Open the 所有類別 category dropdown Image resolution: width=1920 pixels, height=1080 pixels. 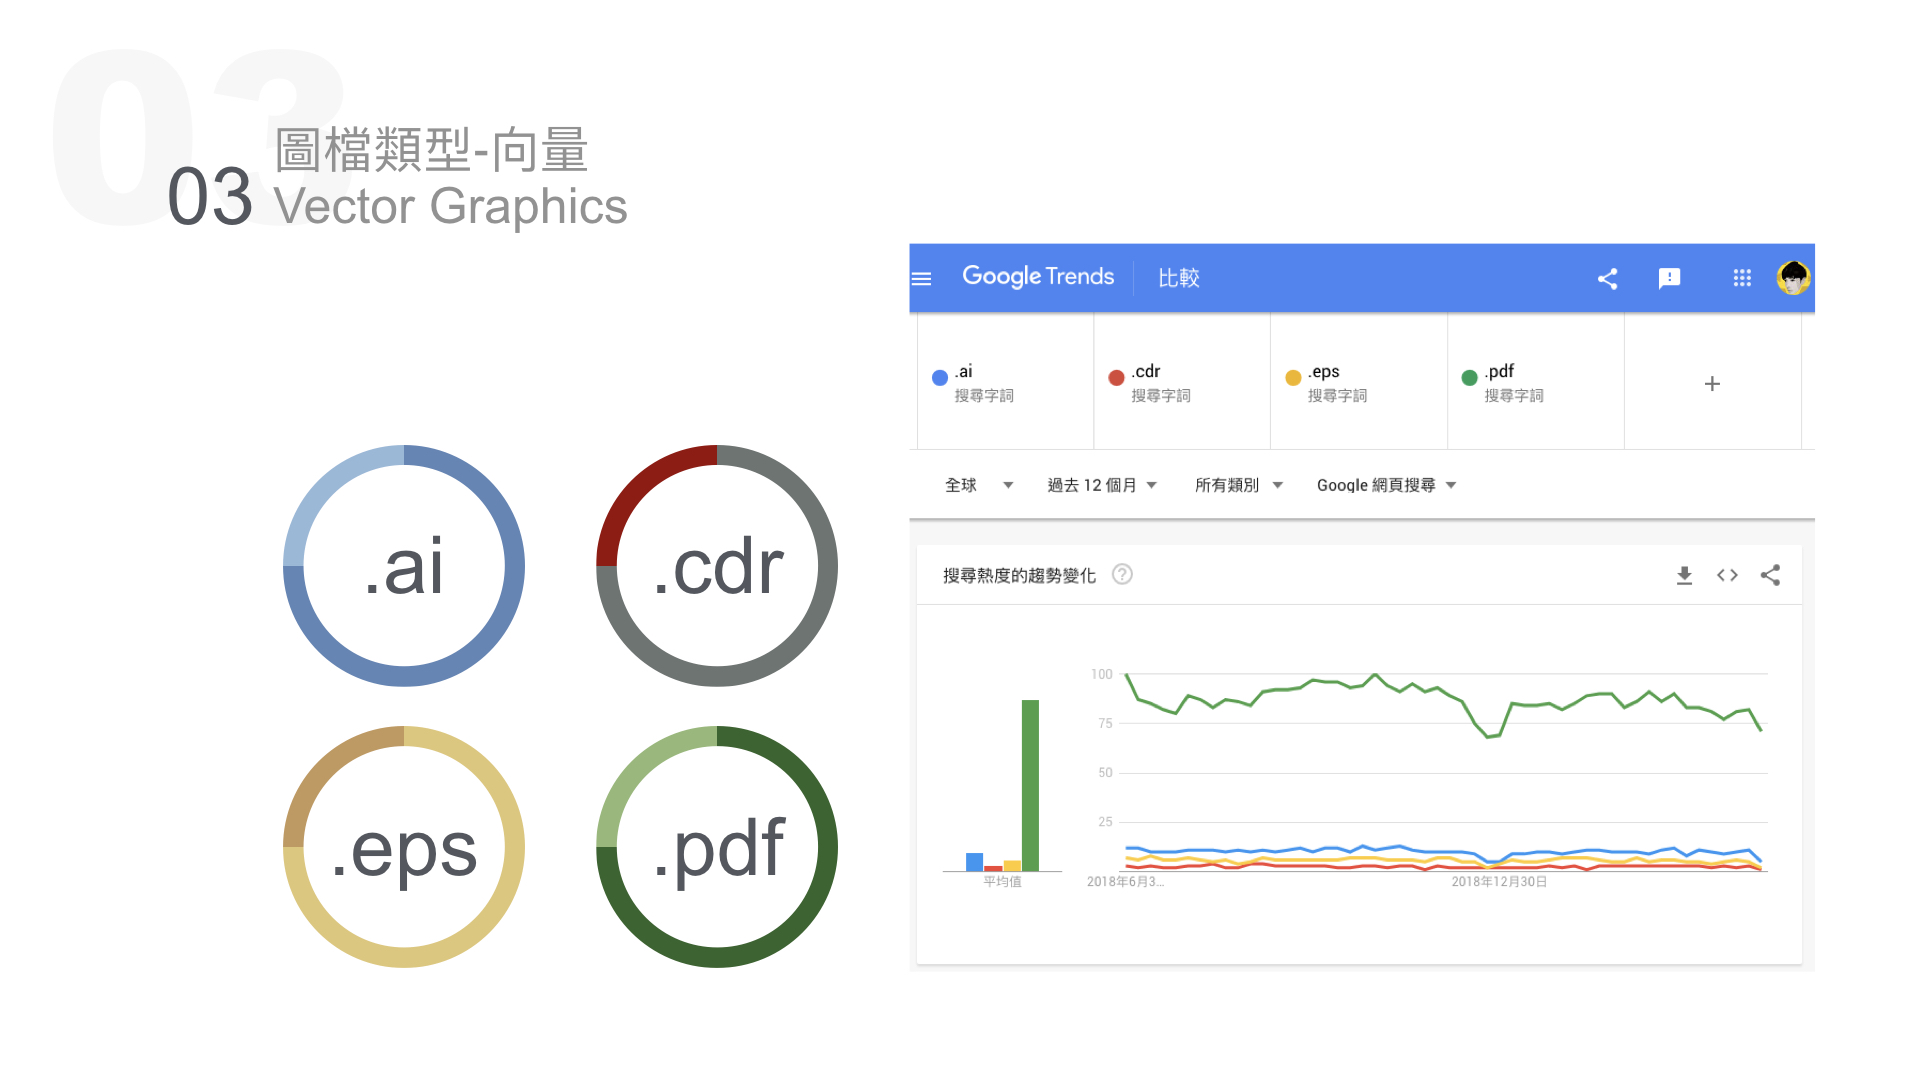(x=1238, y=485)
